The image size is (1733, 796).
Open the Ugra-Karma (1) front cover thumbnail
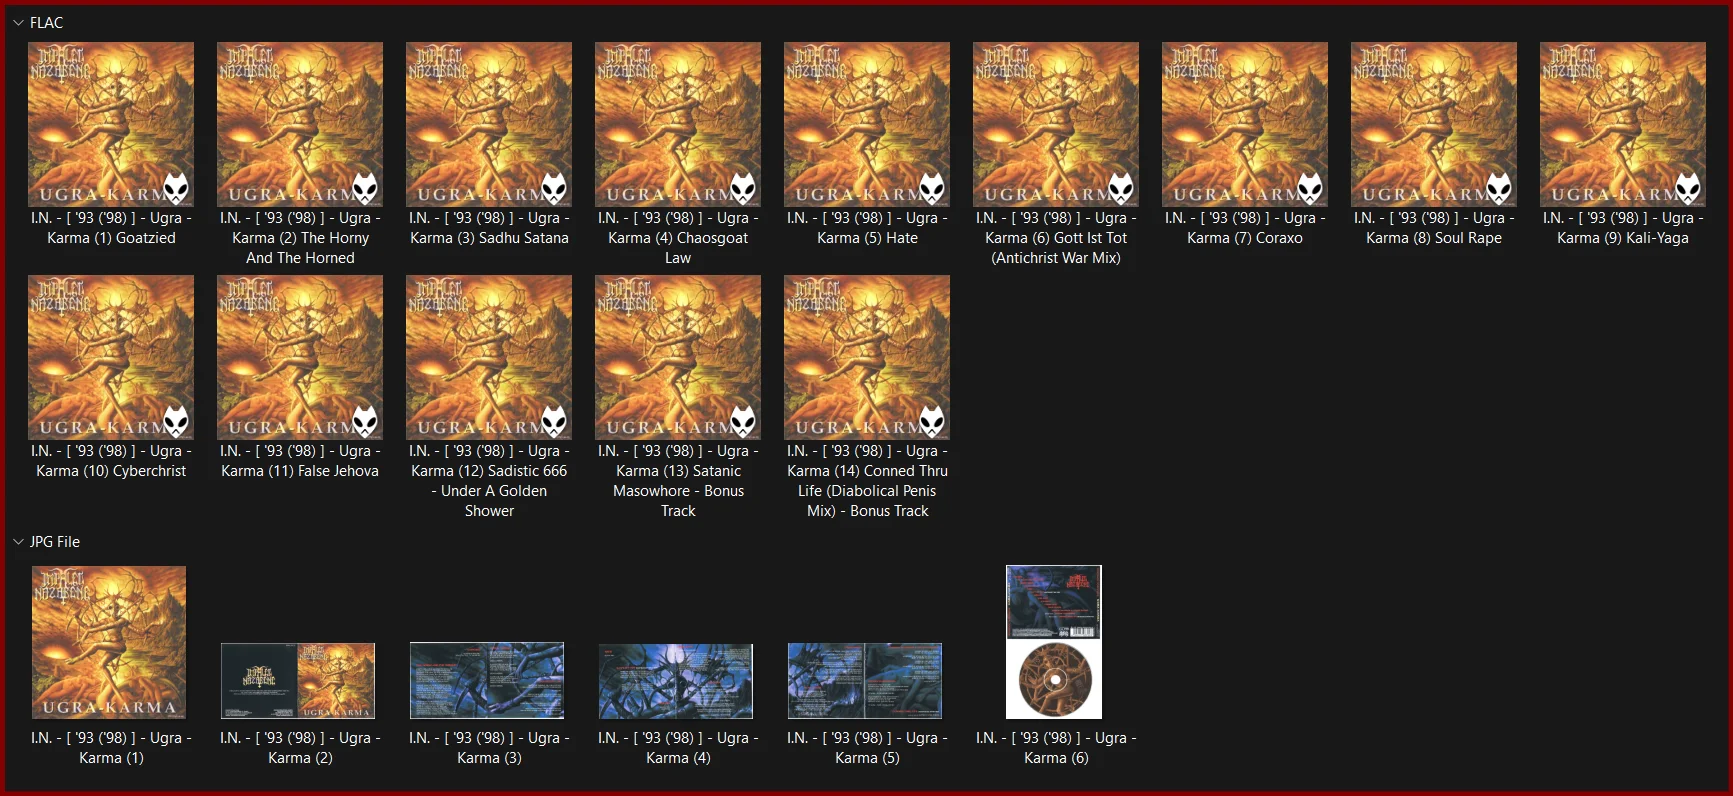tap(109, 642)
